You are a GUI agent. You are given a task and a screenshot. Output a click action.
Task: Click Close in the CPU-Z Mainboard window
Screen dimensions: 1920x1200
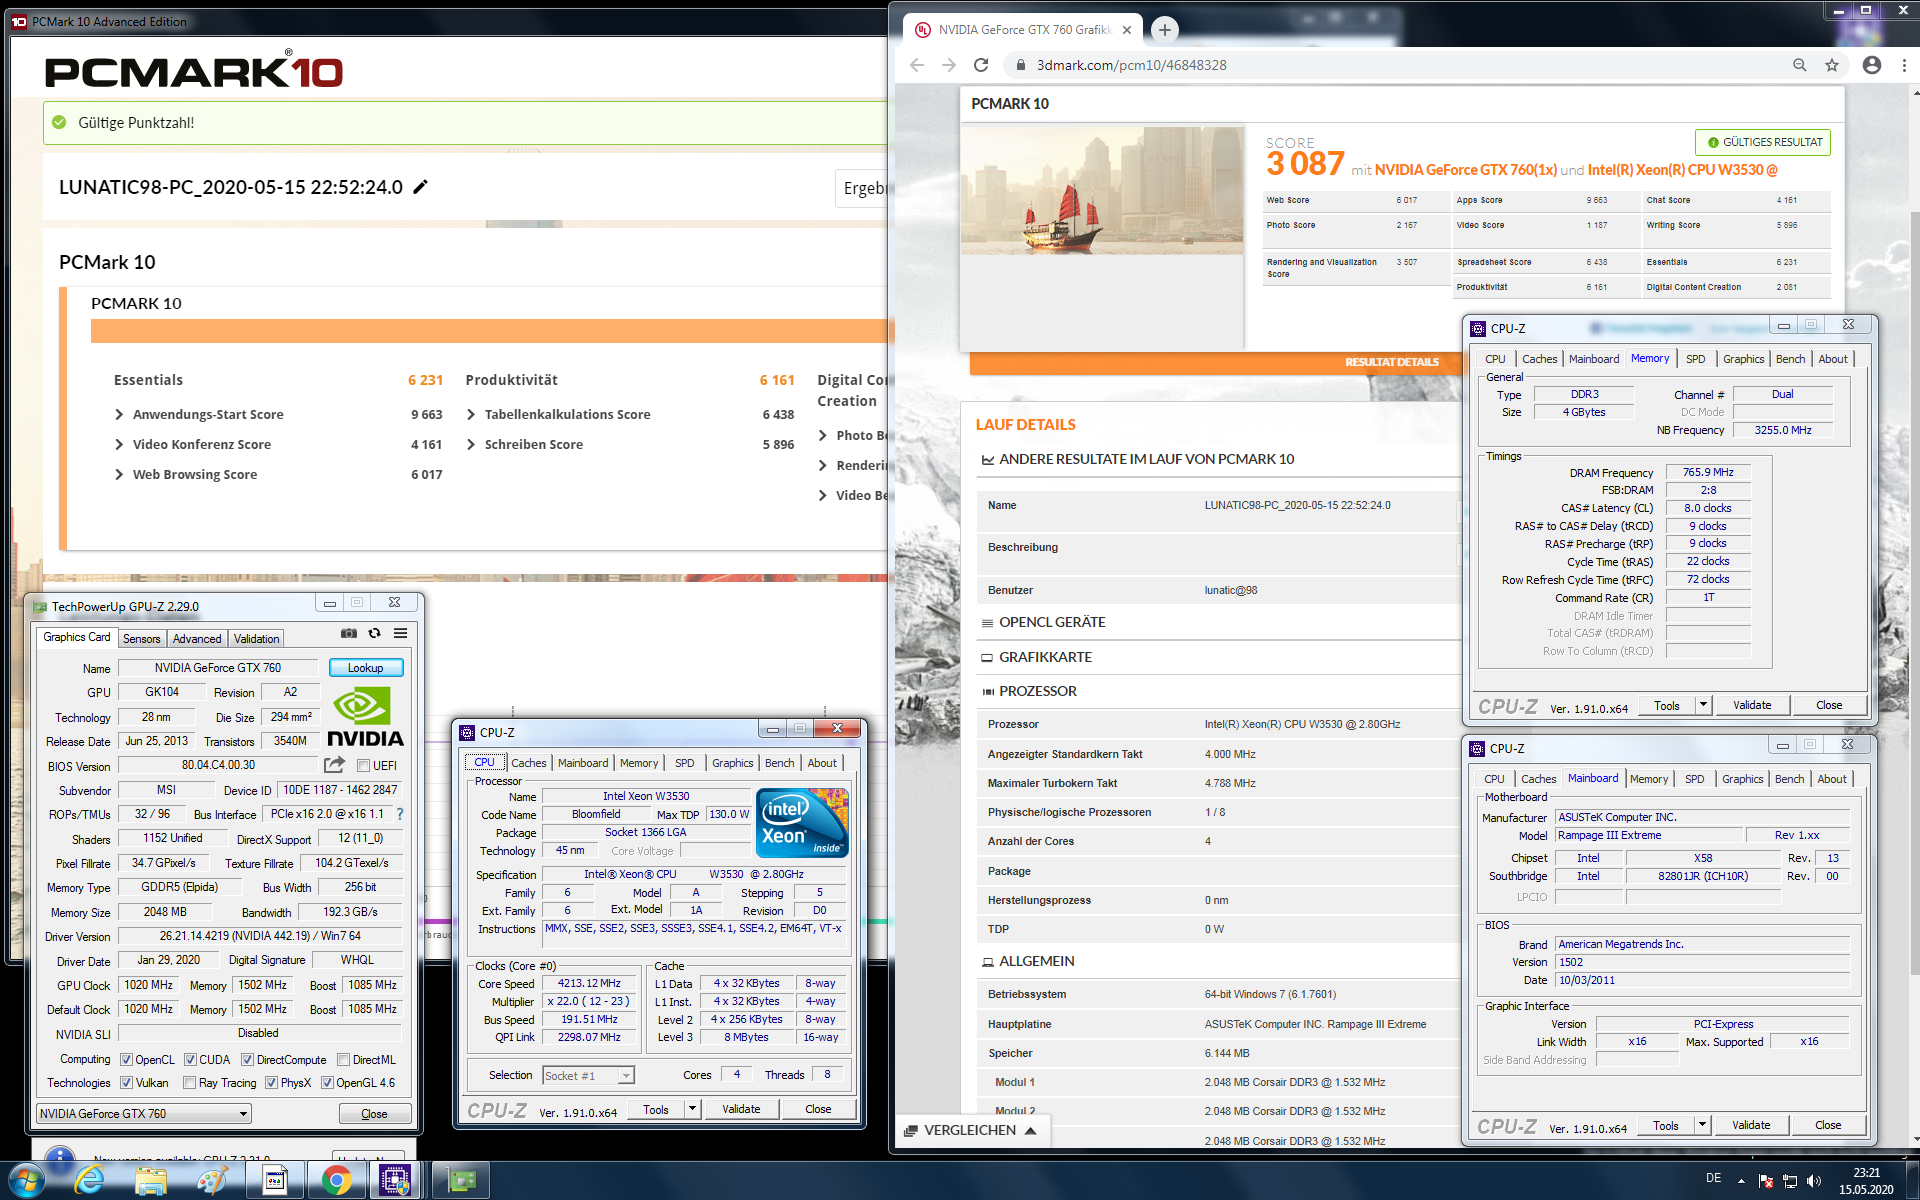pyautogui.click(x=1828, y=1125)
